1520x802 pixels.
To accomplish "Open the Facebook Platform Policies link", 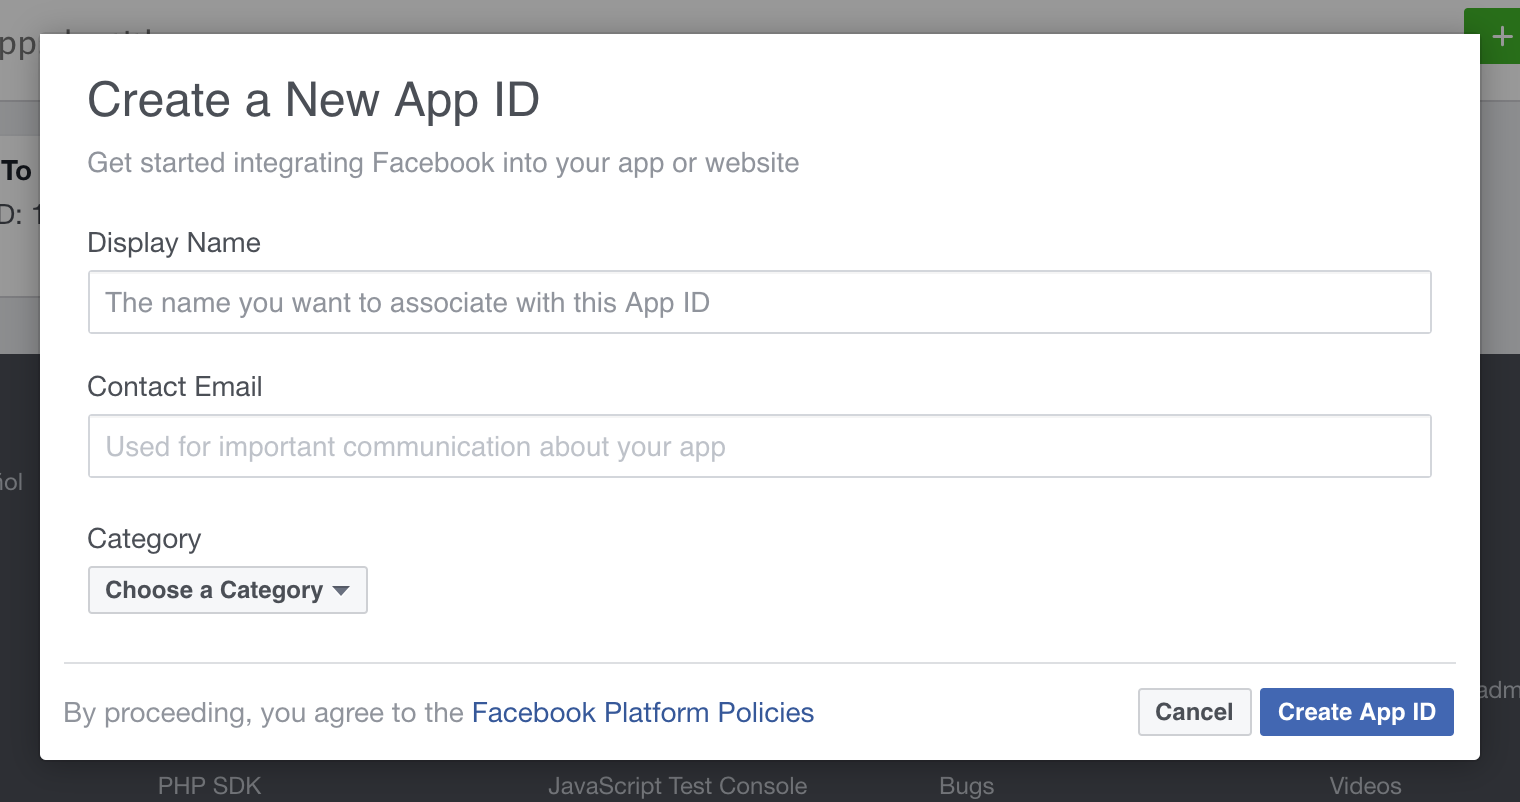I will (x=642, y=712).
